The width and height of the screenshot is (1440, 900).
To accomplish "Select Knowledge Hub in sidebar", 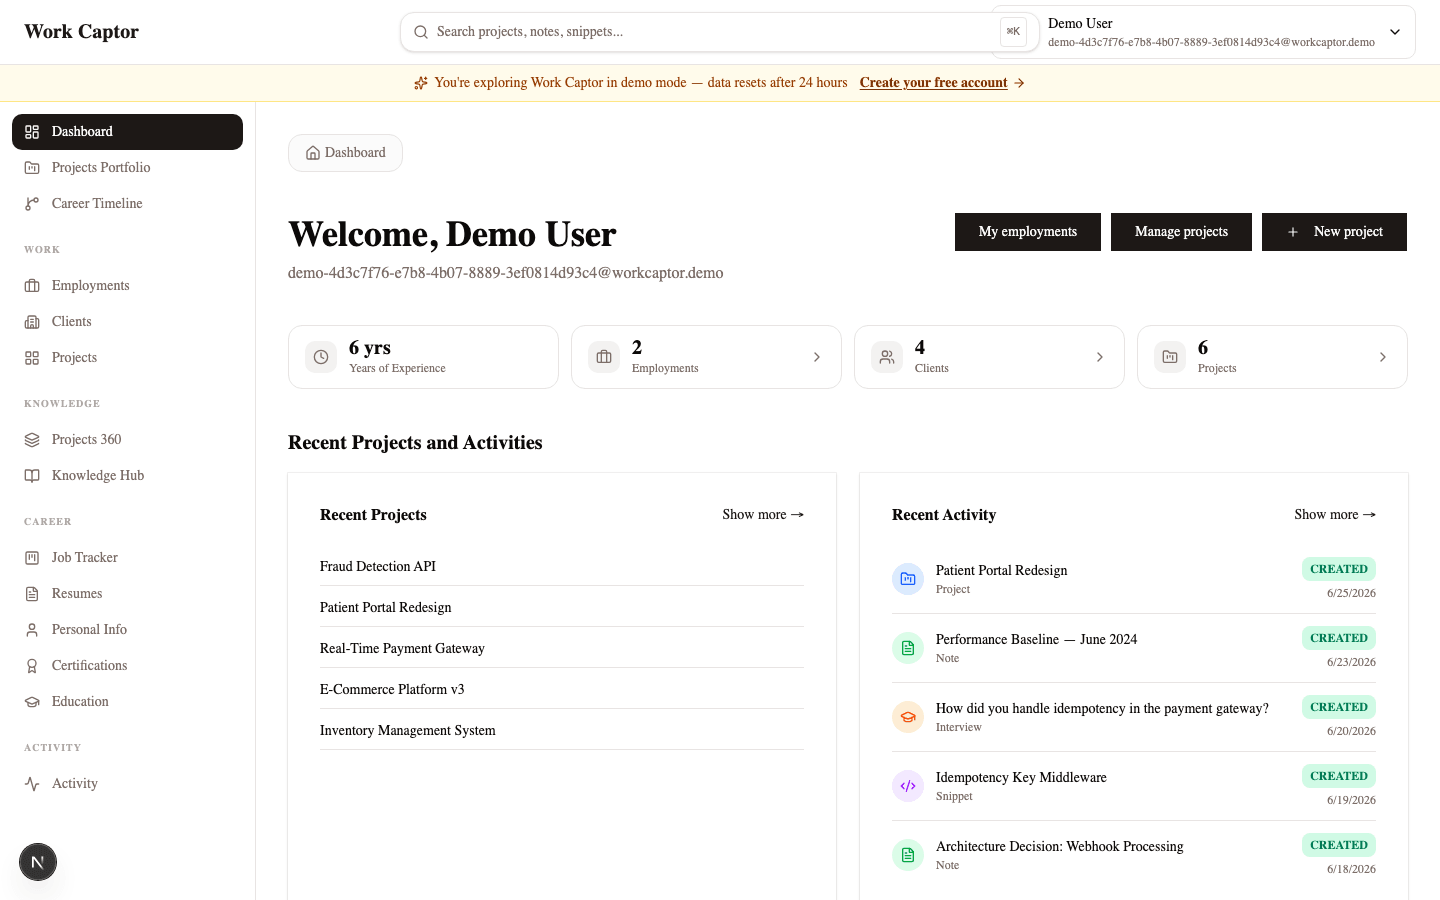I will [127, 476].
